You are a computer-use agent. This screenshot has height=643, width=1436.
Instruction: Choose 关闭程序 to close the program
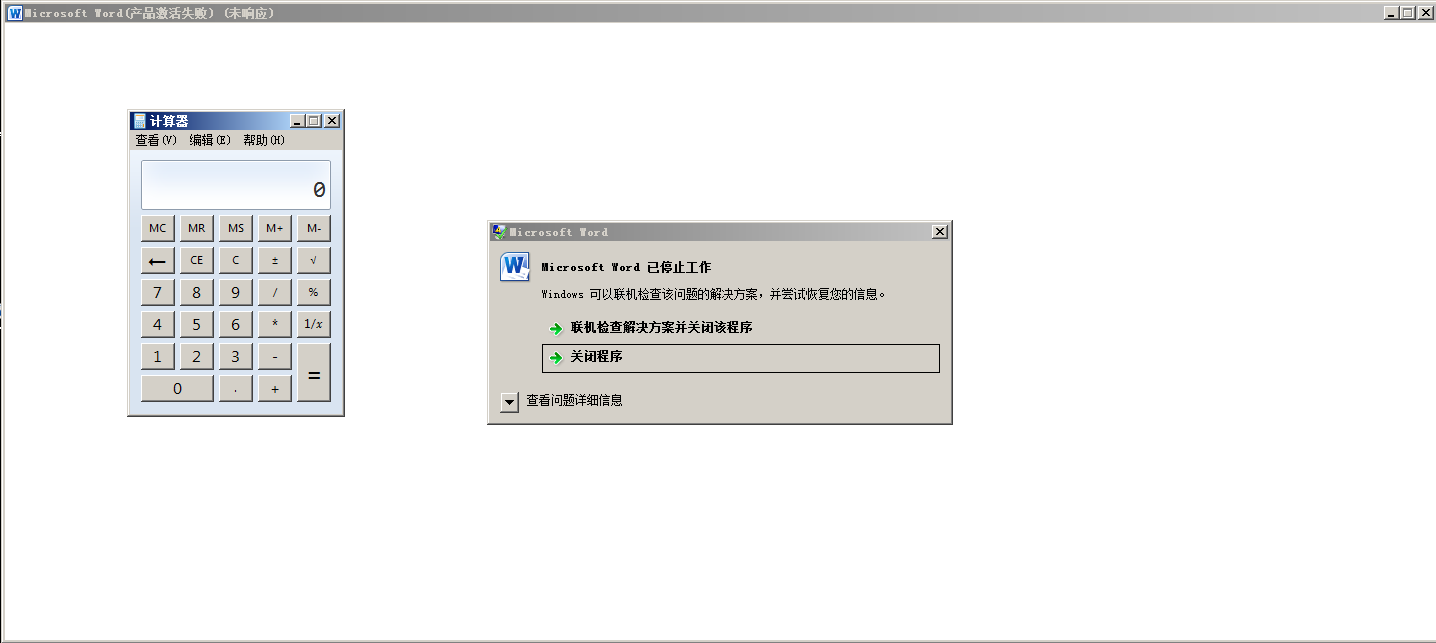tap(741, 358)
